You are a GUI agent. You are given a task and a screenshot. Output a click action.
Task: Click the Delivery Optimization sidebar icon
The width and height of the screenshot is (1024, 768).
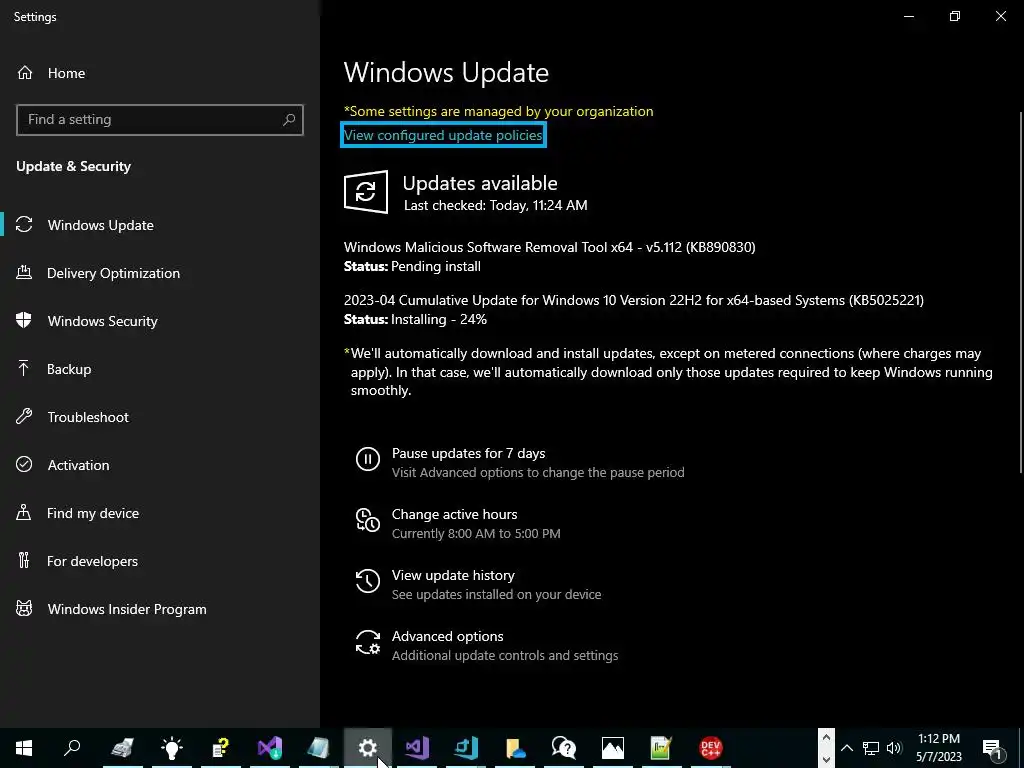(24, 273)
